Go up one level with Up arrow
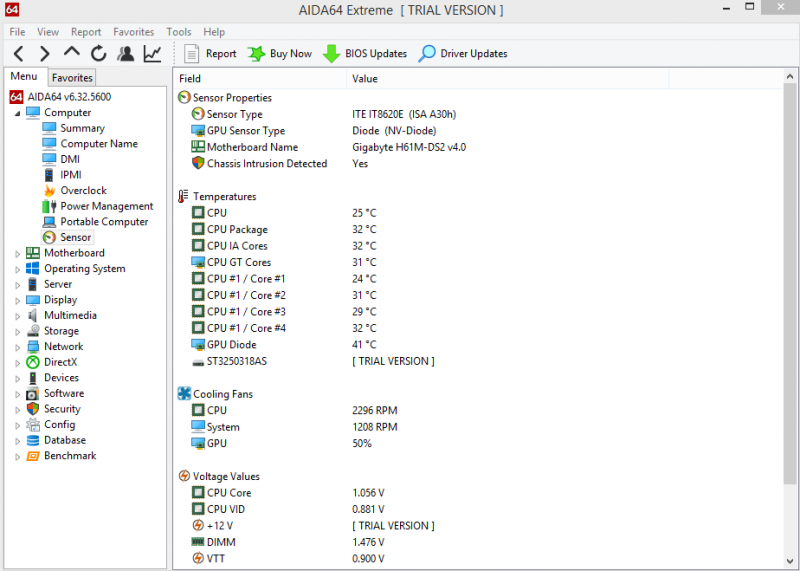 [72, 54]
